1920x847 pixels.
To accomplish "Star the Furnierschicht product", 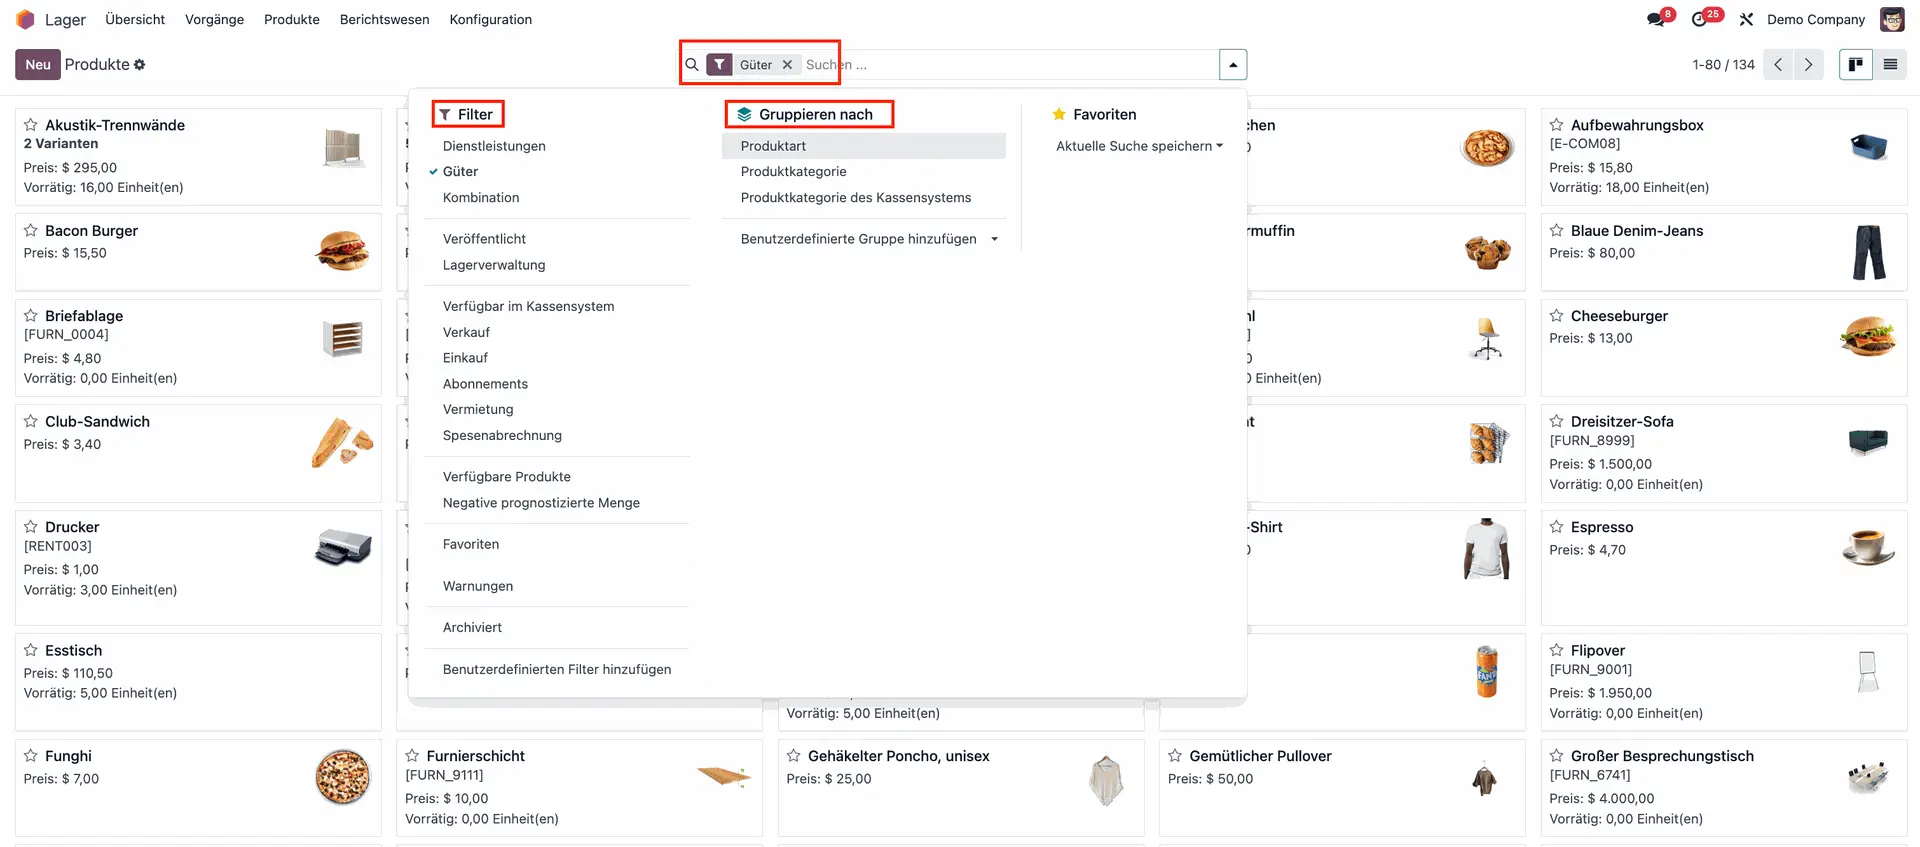I will click(412, 755).
